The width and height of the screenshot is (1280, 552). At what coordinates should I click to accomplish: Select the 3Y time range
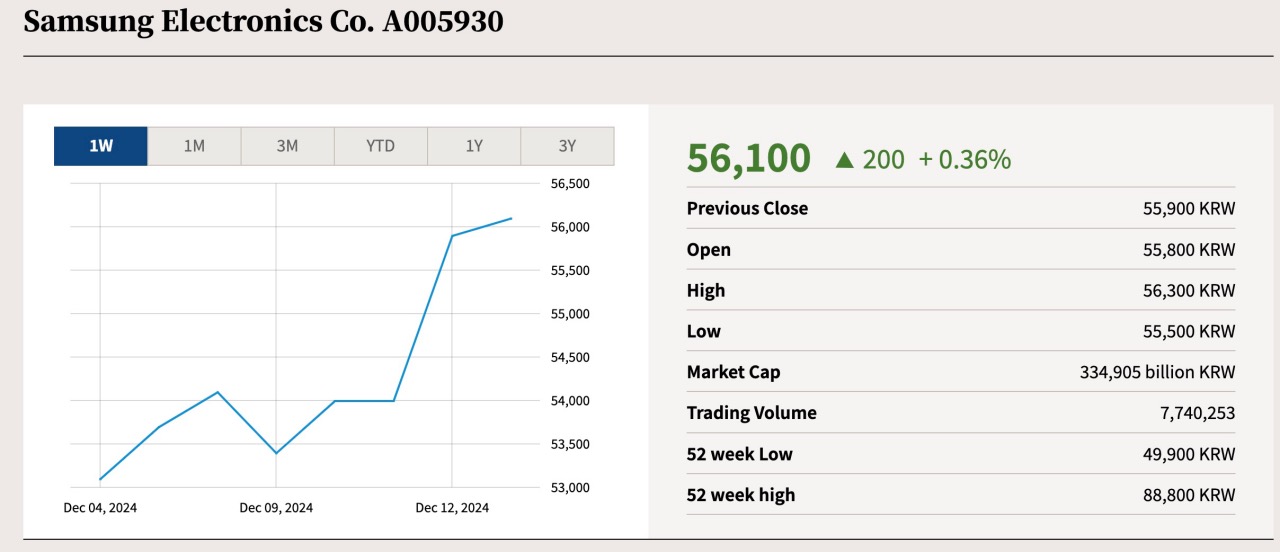(567, 146)
